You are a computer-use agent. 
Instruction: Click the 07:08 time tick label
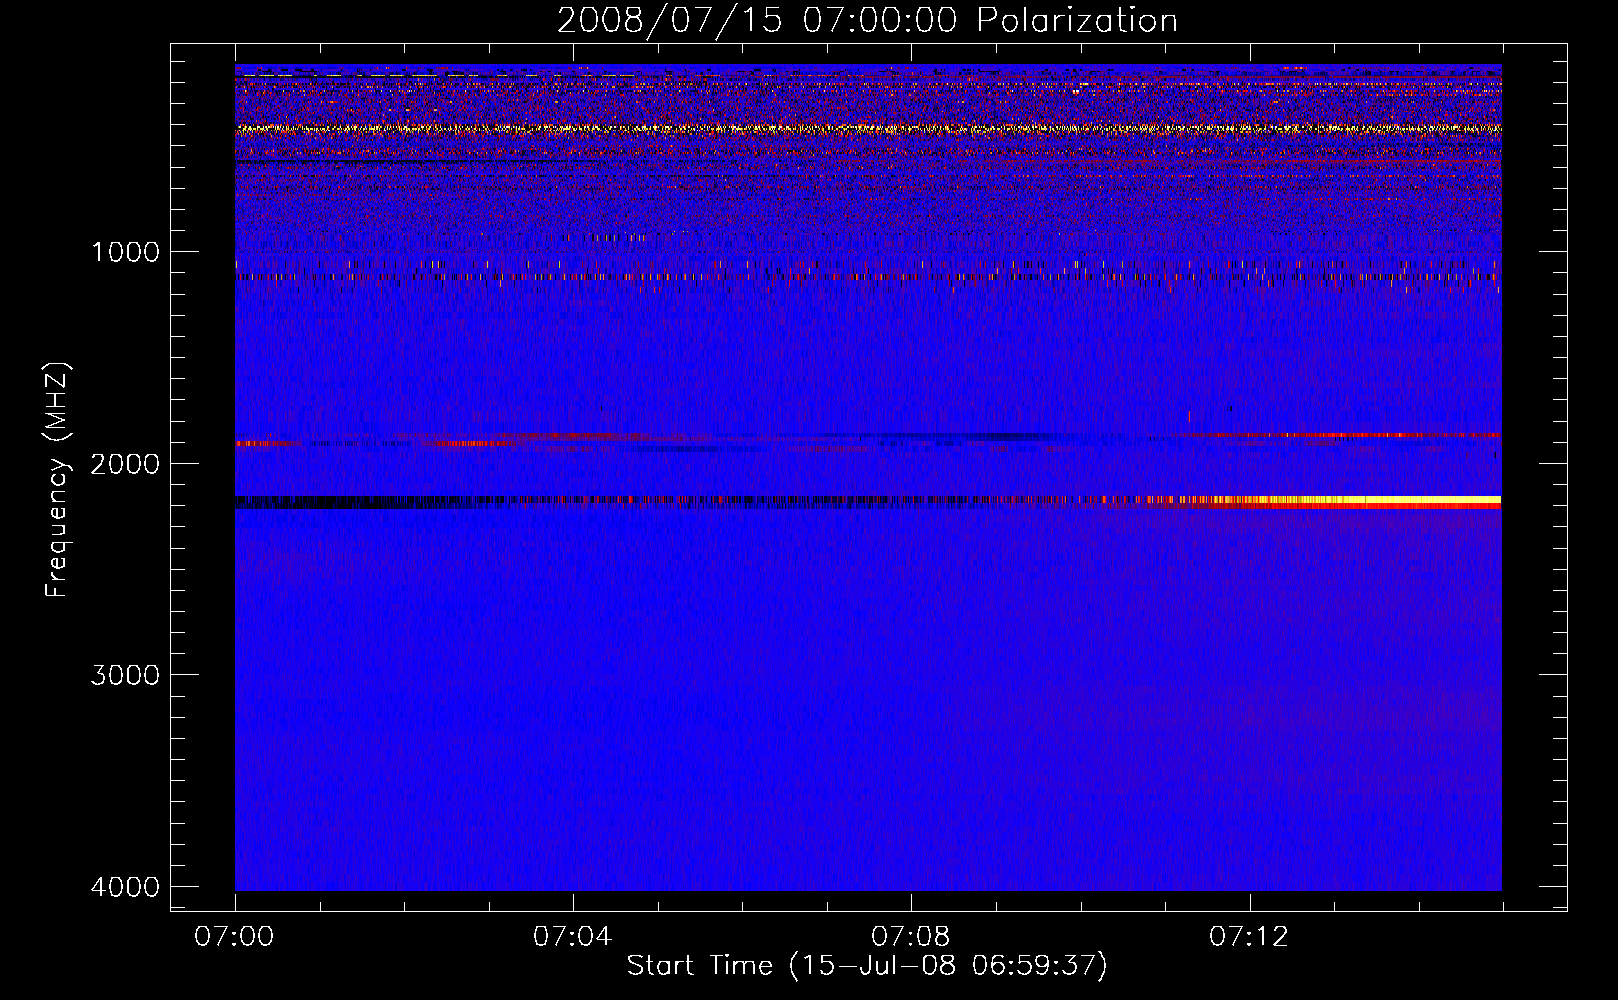[911, 937]
